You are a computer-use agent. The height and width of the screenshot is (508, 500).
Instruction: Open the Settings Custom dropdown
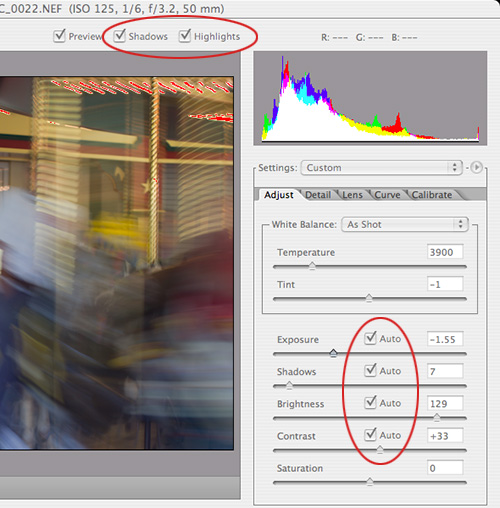[381, 168]
